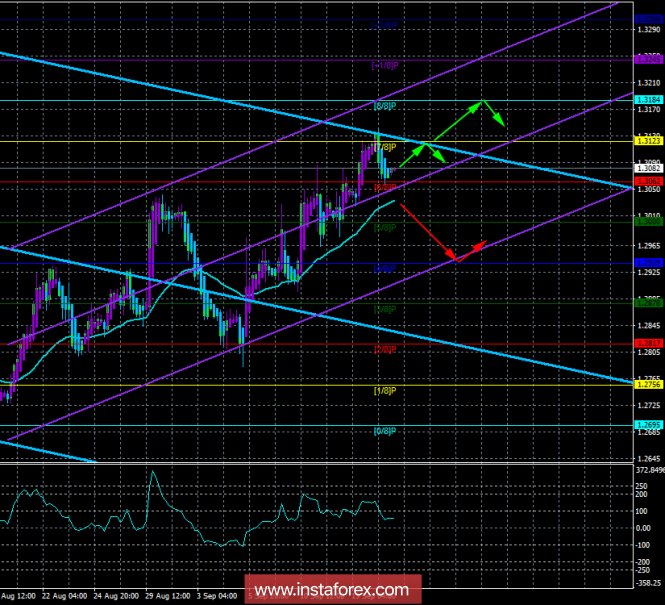
Task: Select the [3/8]P Murray level label
Action: click(385, 309)
